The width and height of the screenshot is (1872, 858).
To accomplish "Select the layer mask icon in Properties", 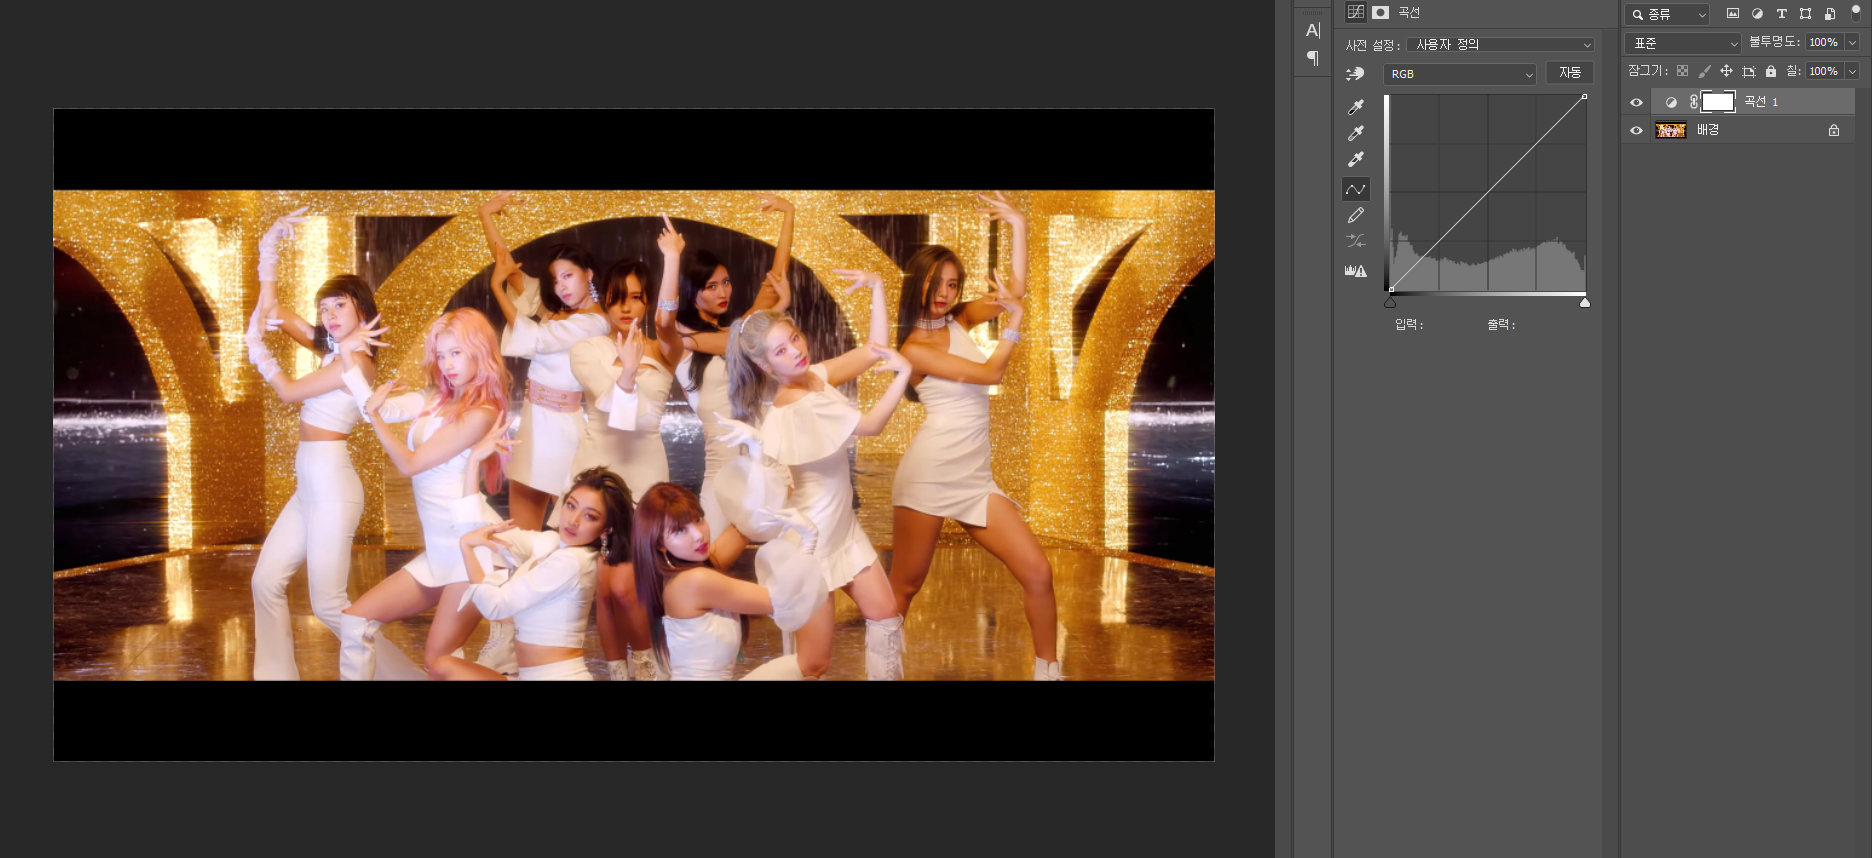I will pos(1381,12).
